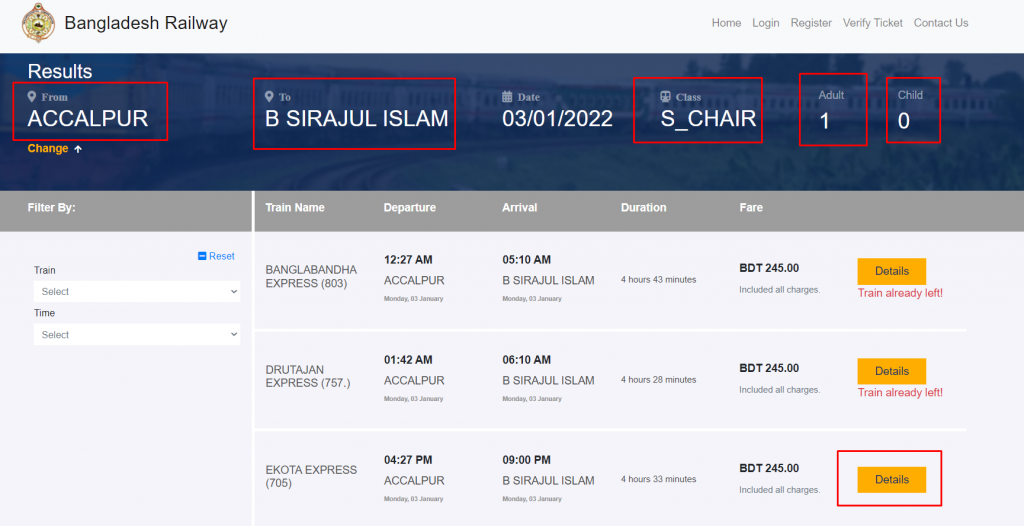Click the minus icon beside Reset

202,256
